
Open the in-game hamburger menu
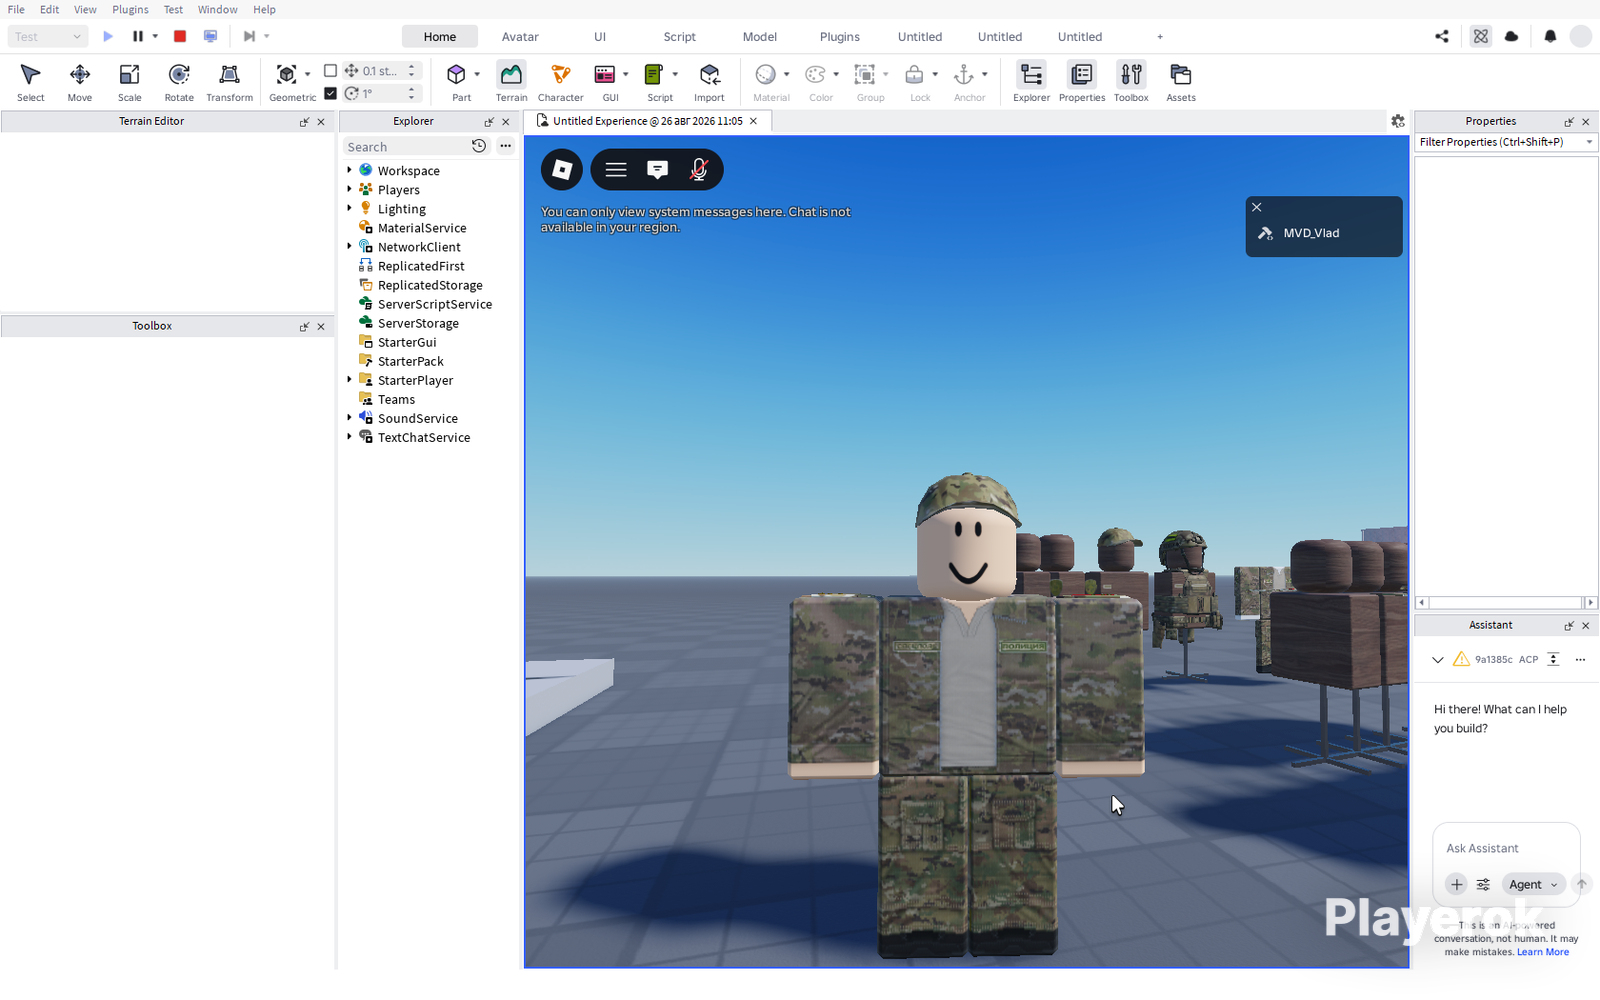(x=616, y=169)
